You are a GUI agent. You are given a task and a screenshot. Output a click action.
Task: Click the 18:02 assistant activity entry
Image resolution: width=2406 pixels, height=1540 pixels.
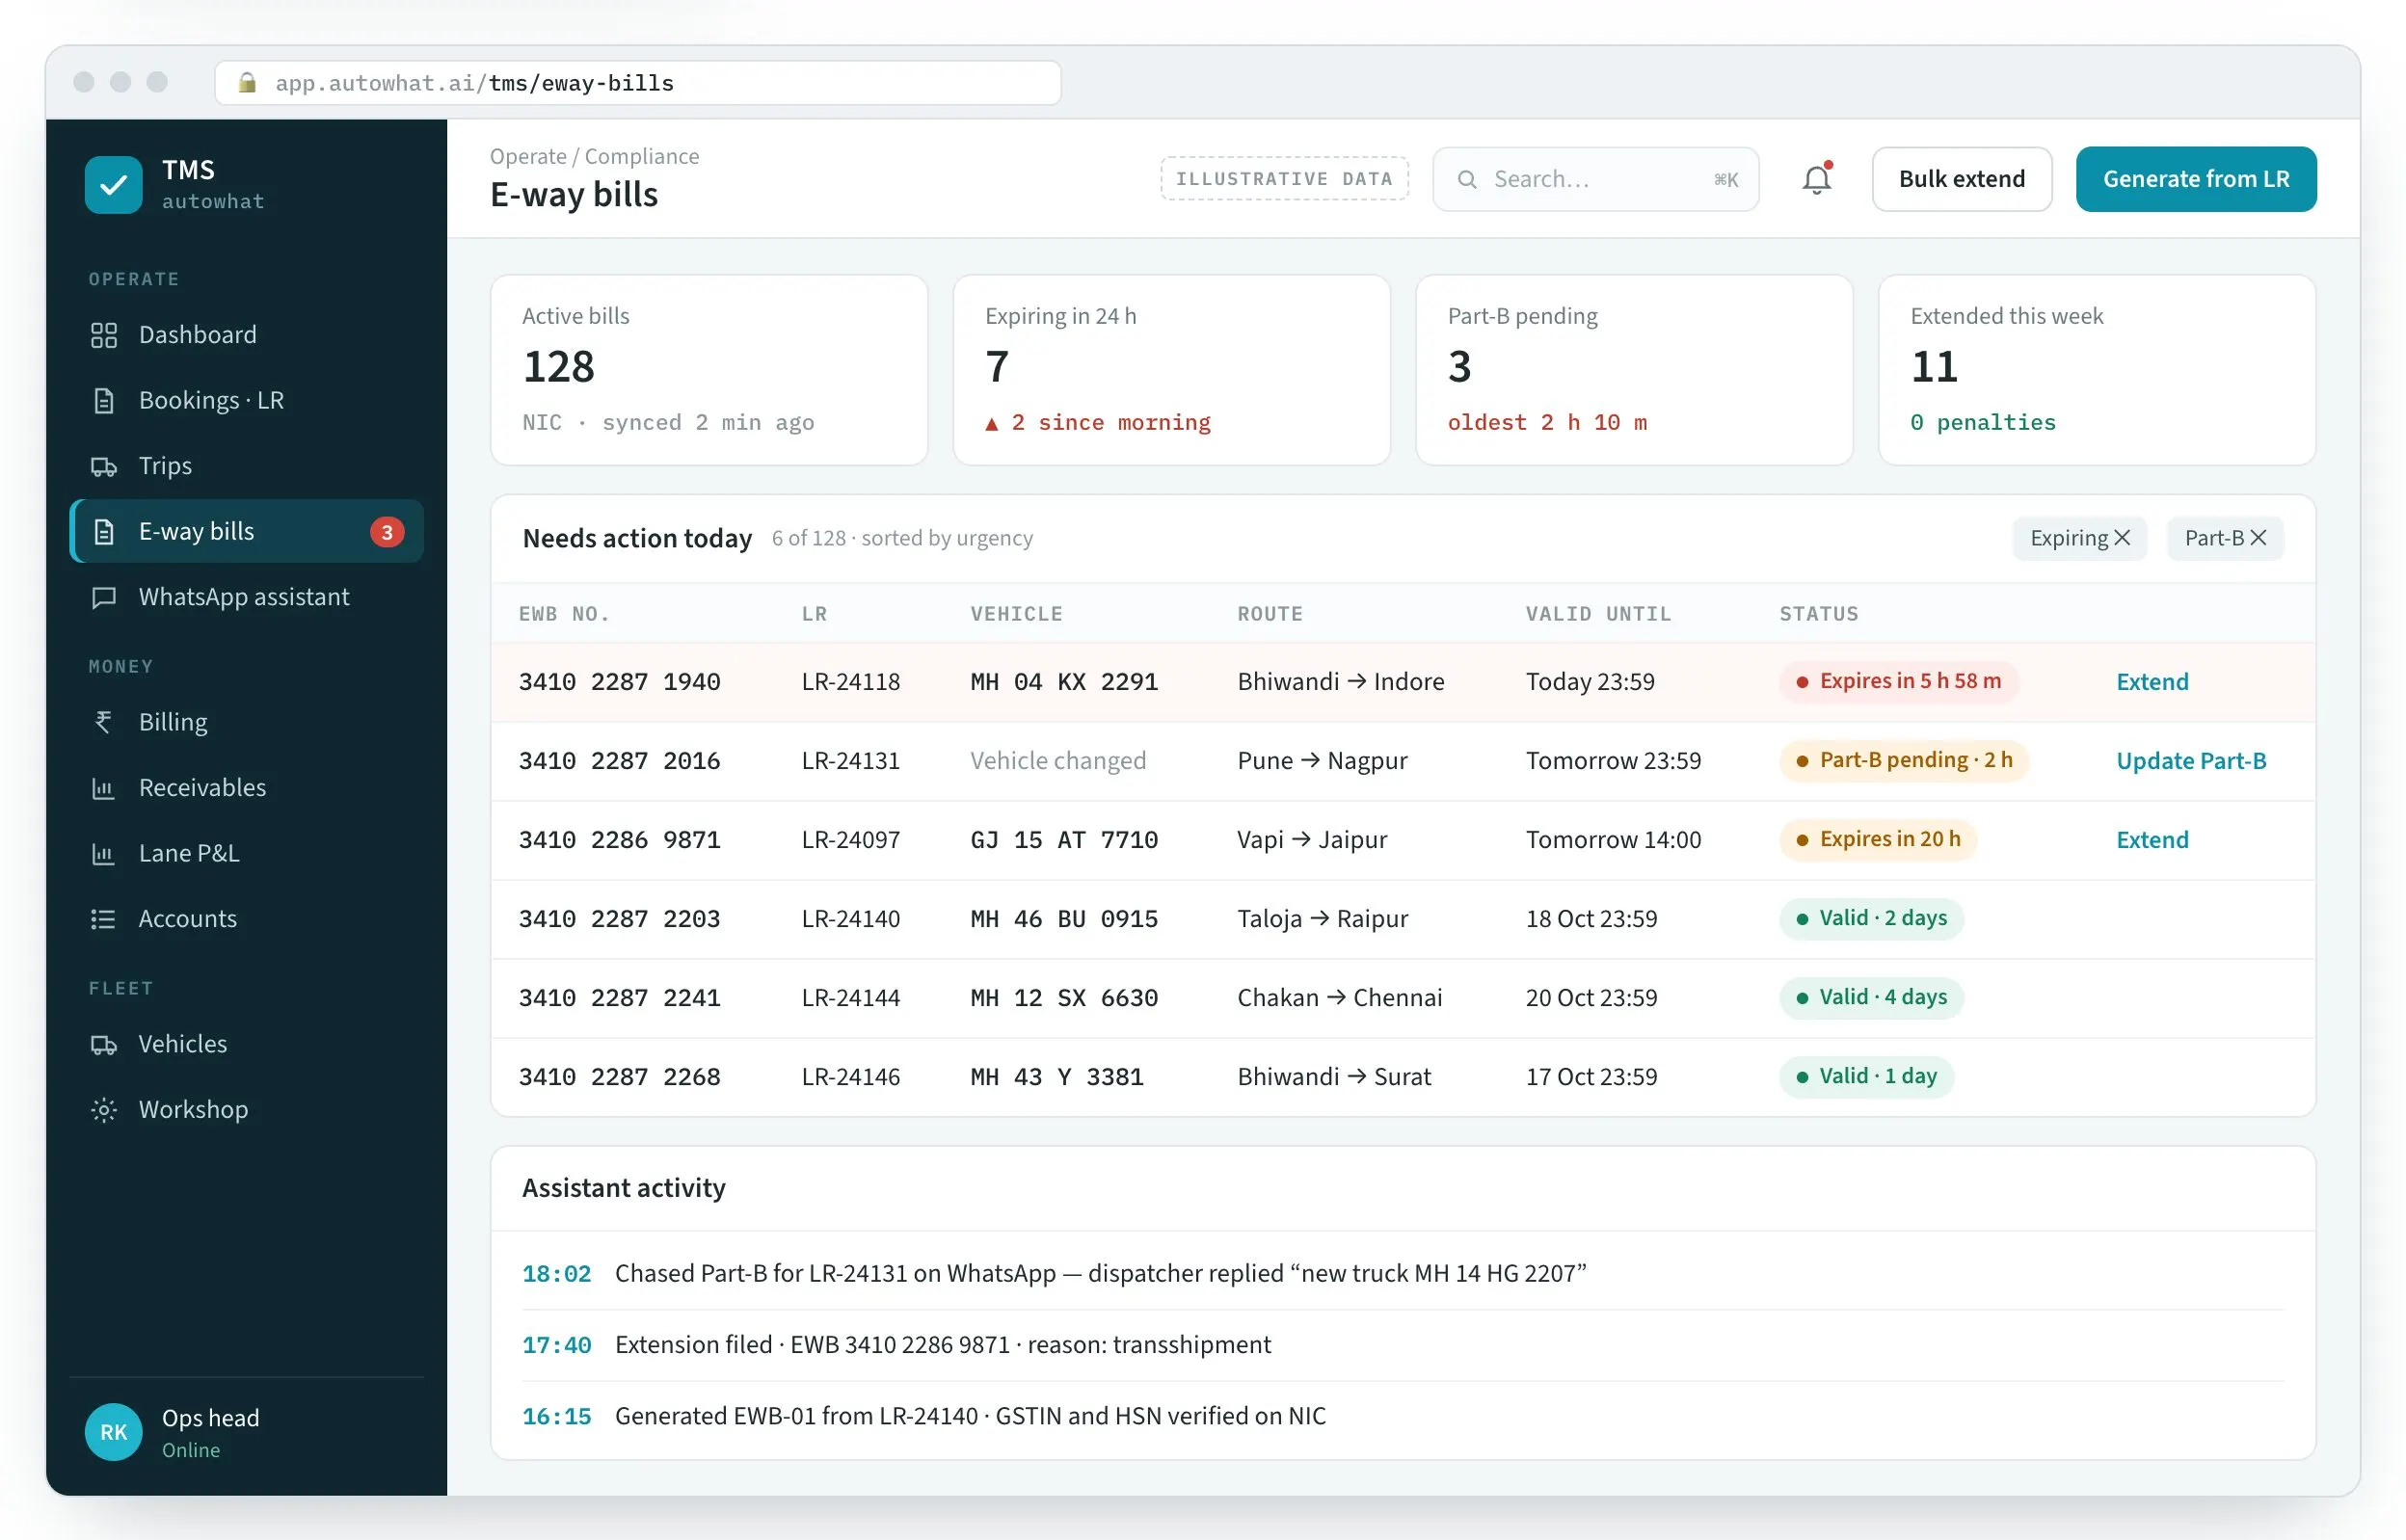(x=1402, y=1274)
